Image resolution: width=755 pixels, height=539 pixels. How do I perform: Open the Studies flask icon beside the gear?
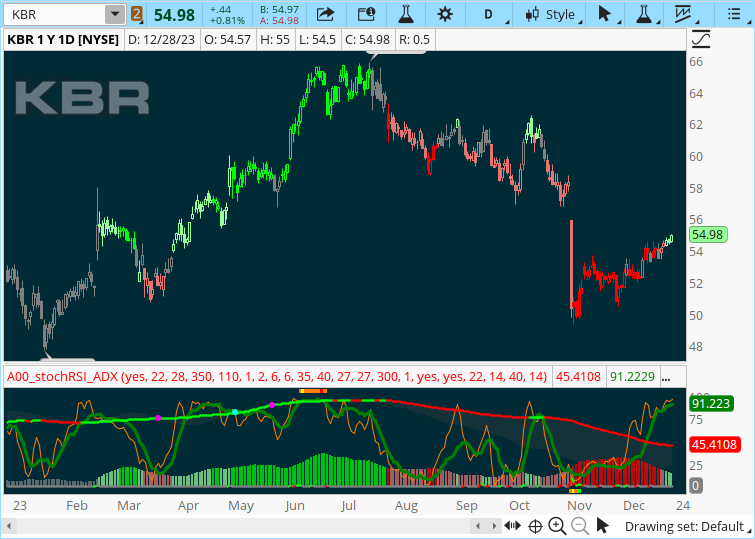click(x=406, y=14)
